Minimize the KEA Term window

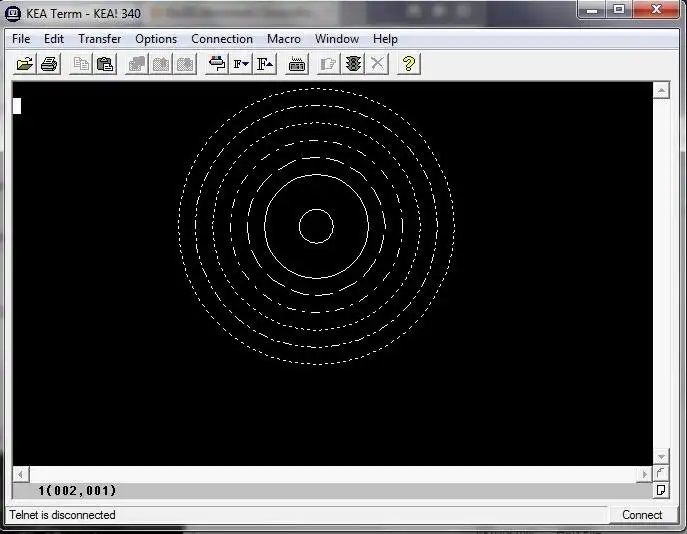[592, 10]
